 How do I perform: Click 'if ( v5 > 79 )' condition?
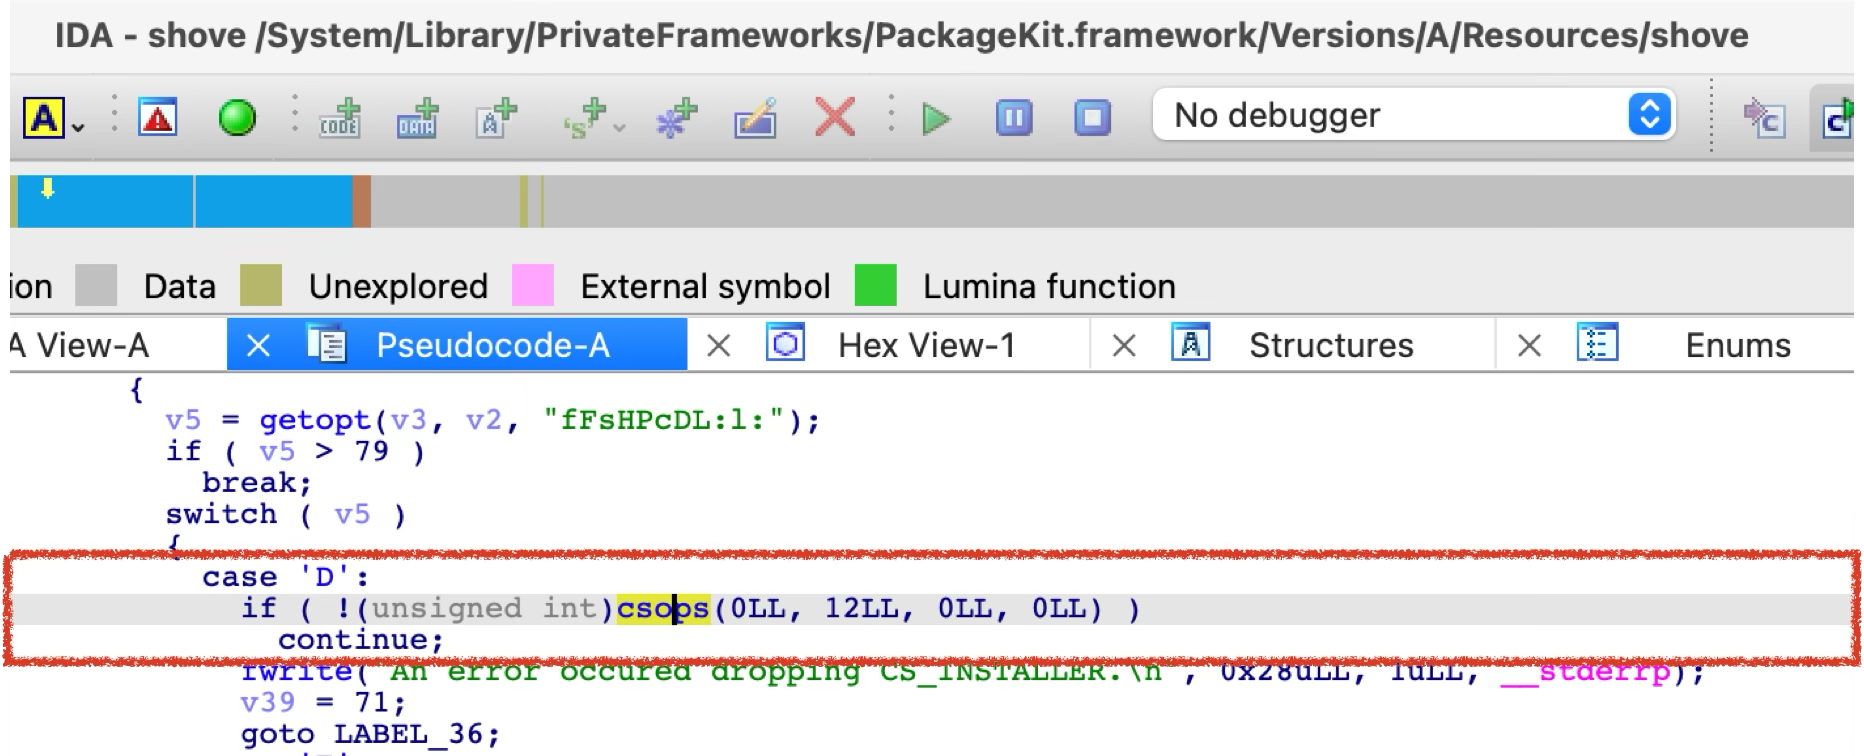tap(295, 452)
